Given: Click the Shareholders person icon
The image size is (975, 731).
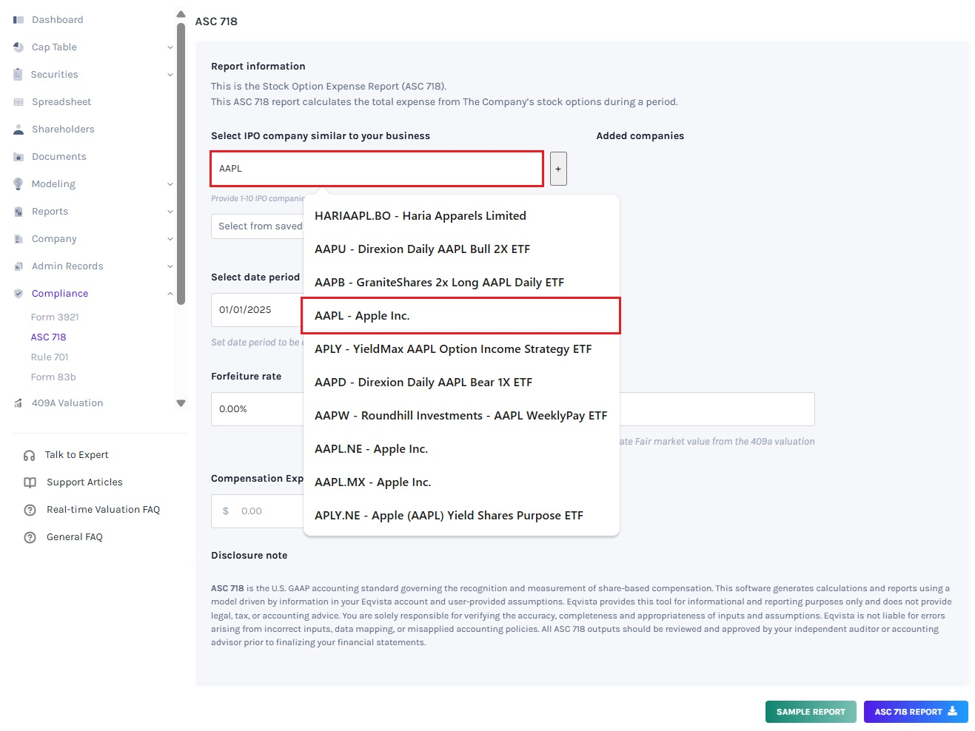Looking at the screenshot, I should pos(18,129).
